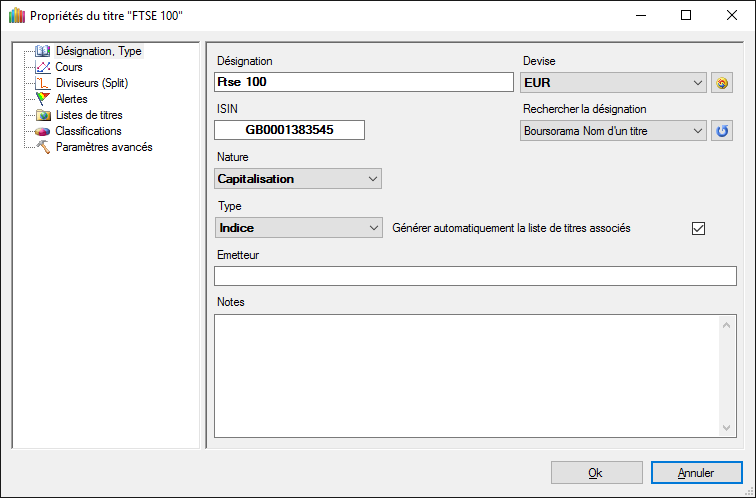Click the currency icon button beside Devise
The height and width of the screenshot is (498, 756).
pos(722,83)
